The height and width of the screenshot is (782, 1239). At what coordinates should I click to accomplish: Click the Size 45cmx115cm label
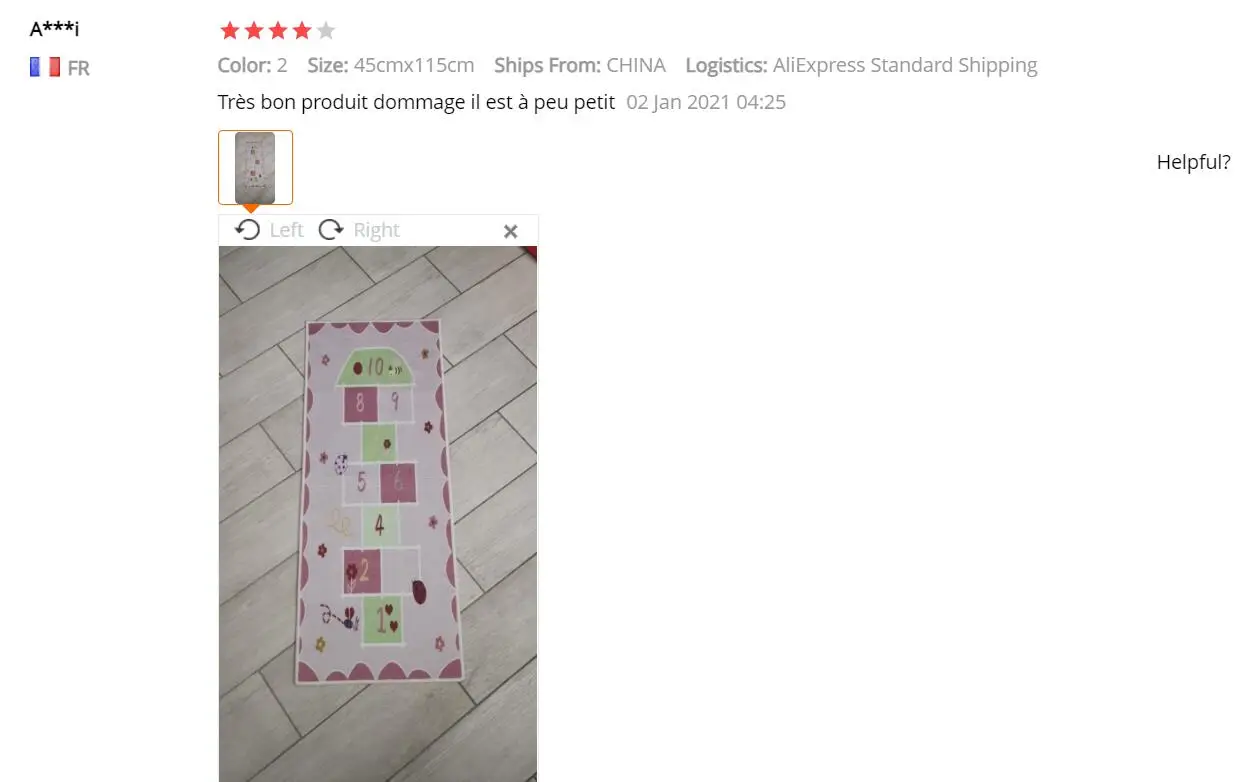[390, 65]
